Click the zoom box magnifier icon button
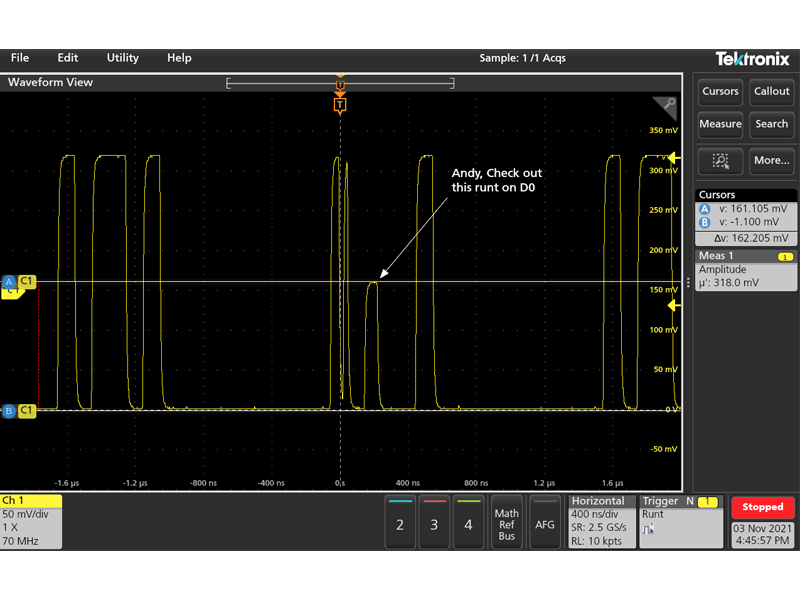This screenshot has height=600, width=800. [x=720, y=159]
